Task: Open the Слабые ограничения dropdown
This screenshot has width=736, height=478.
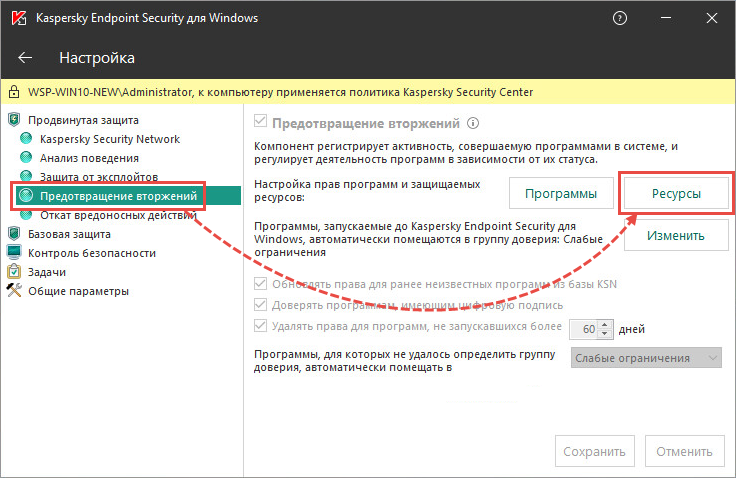Action: click(x=646, y=358)
